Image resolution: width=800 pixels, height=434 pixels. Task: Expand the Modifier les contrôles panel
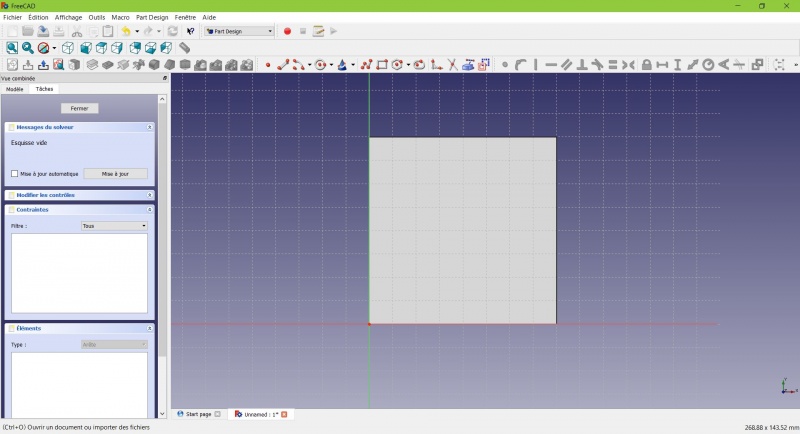pyautogui.click(x=149, y=195)
